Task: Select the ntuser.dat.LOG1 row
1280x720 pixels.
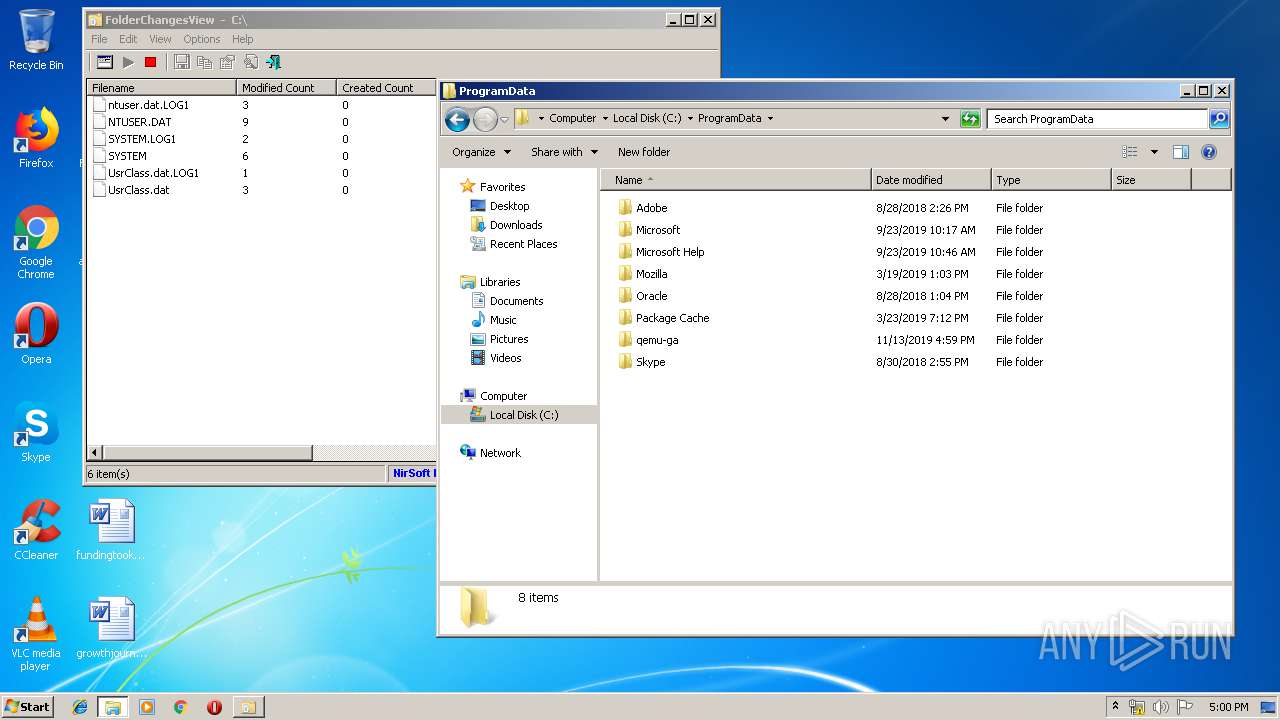Action: coord(148,105)
